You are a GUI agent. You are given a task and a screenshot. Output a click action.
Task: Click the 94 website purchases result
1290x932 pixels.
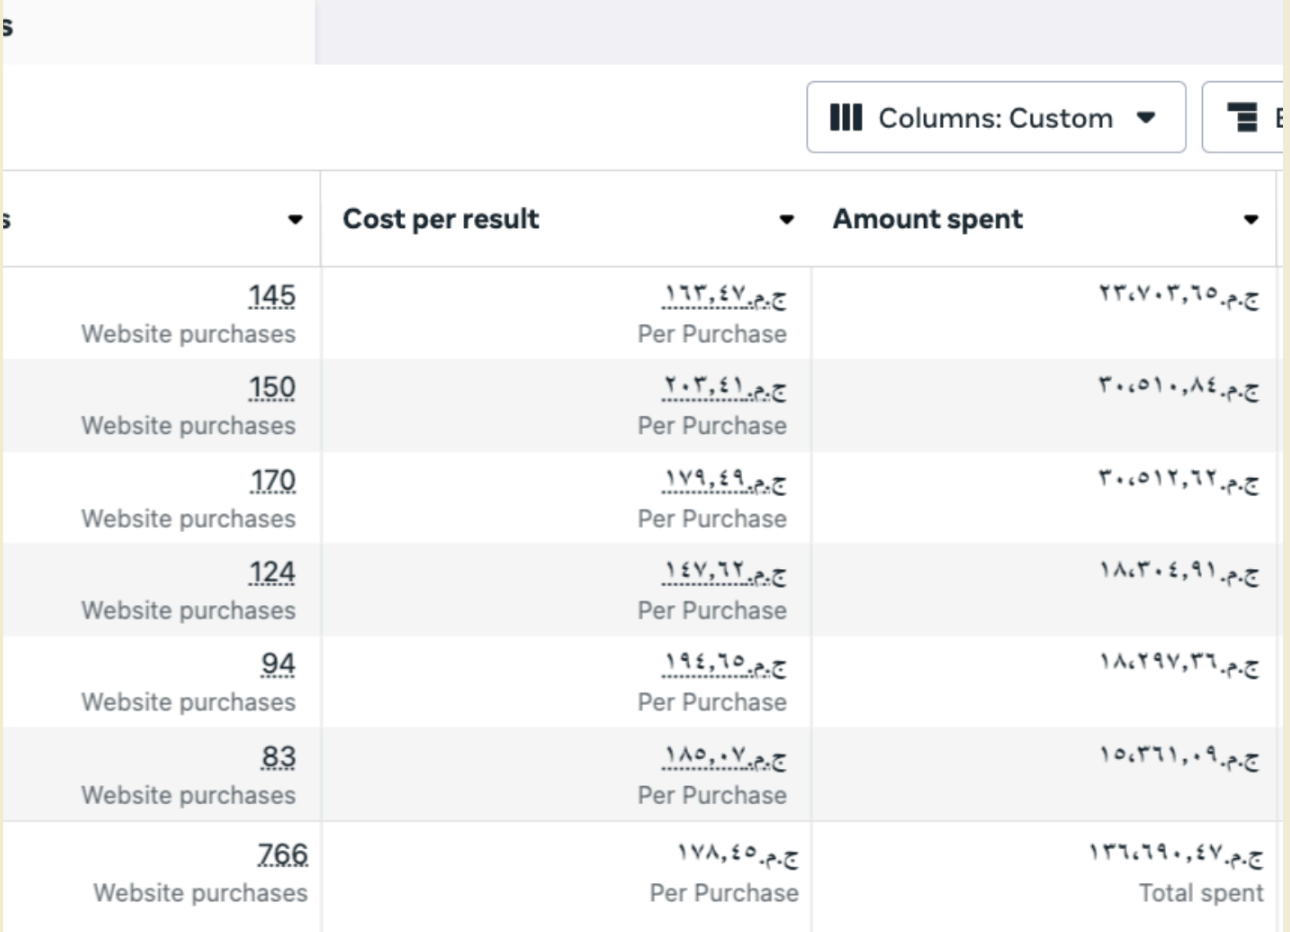278,665
